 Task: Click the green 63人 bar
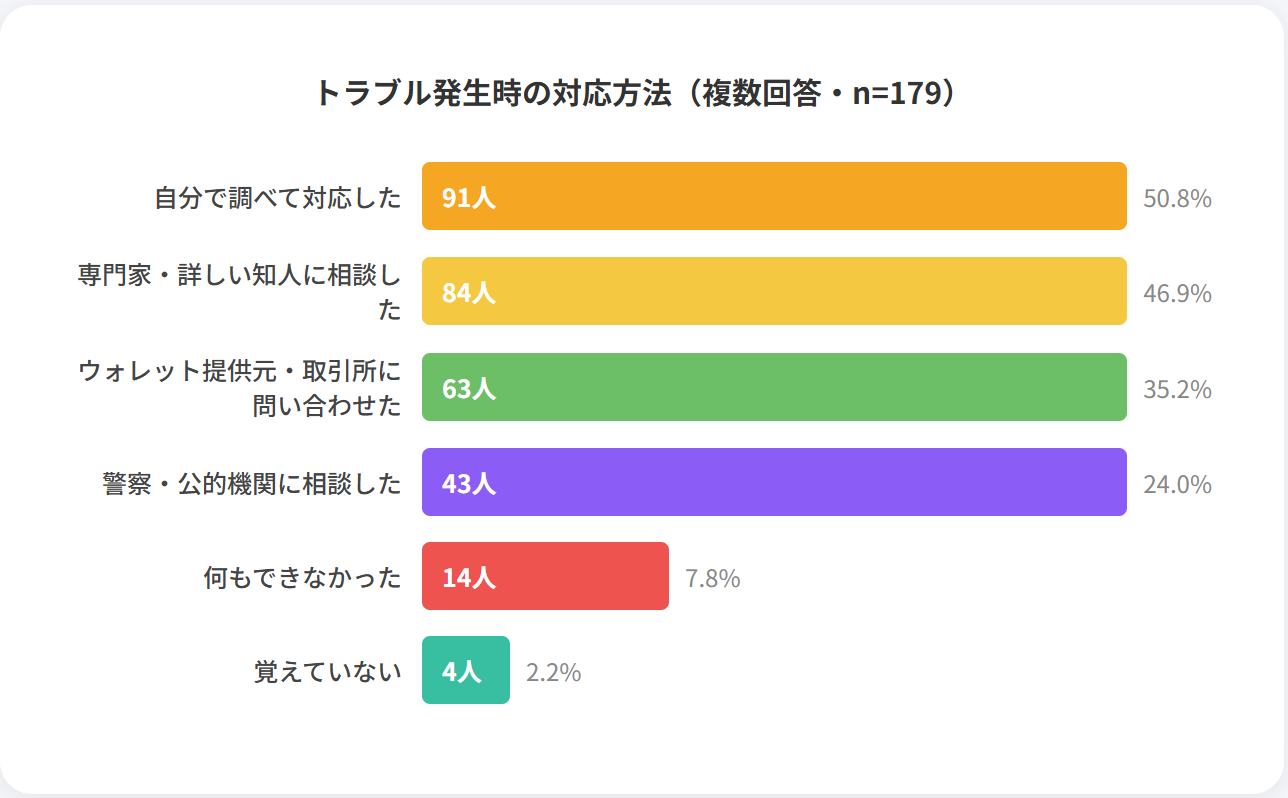coord(774,388)
